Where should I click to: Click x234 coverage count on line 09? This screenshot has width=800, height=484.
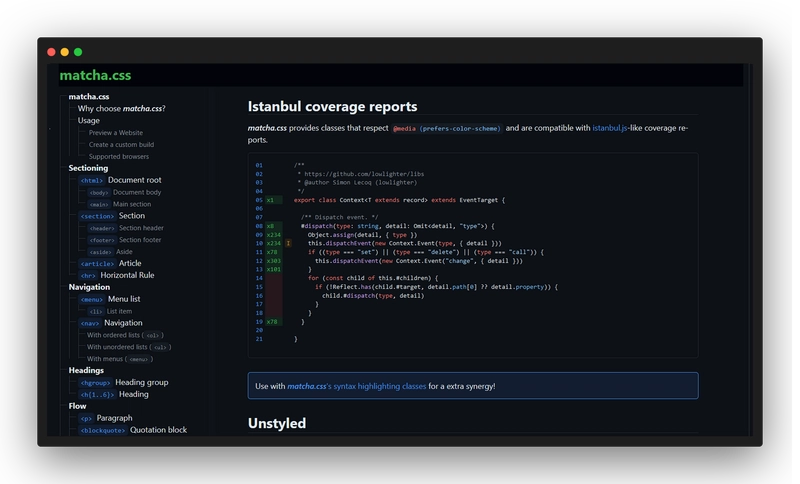click(273, 235)
